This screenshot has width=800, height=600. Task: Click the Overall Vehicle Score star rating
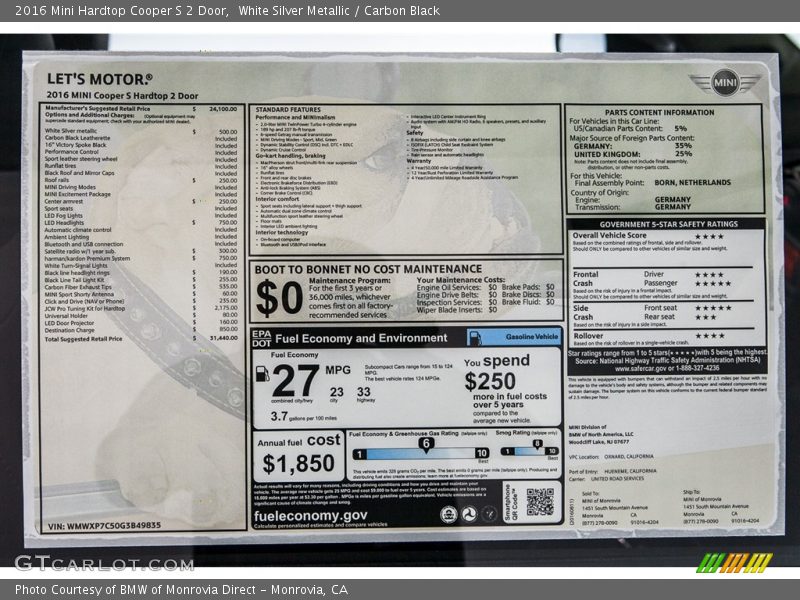click(708, 237)
